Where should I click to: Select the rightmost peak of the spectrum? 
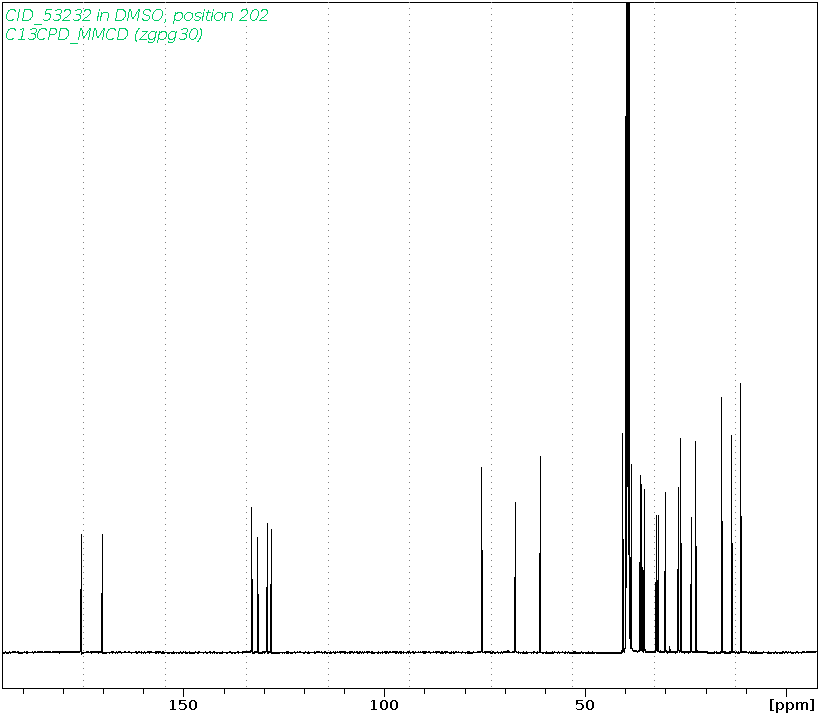[x=740, y=517]
